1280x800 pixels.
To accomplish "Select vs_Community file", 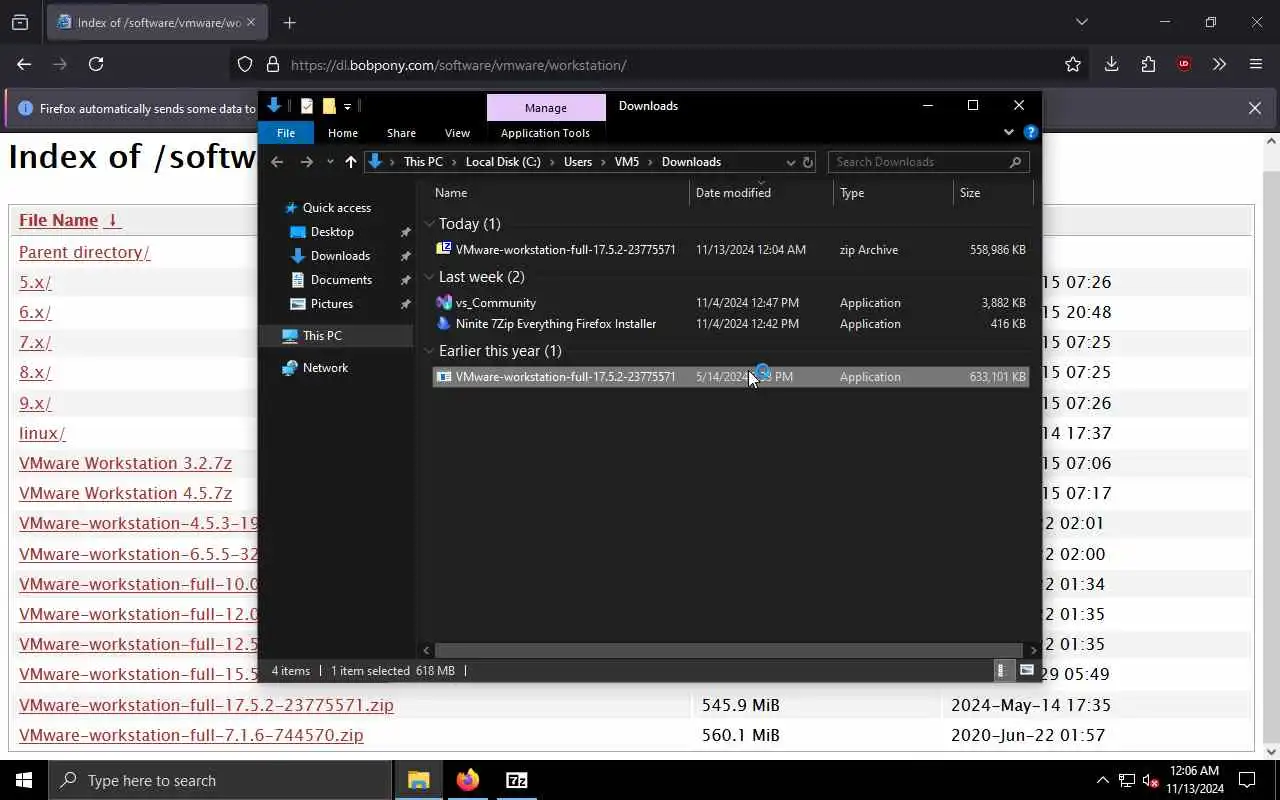I will pyautogui.click(x=495, y=303).
